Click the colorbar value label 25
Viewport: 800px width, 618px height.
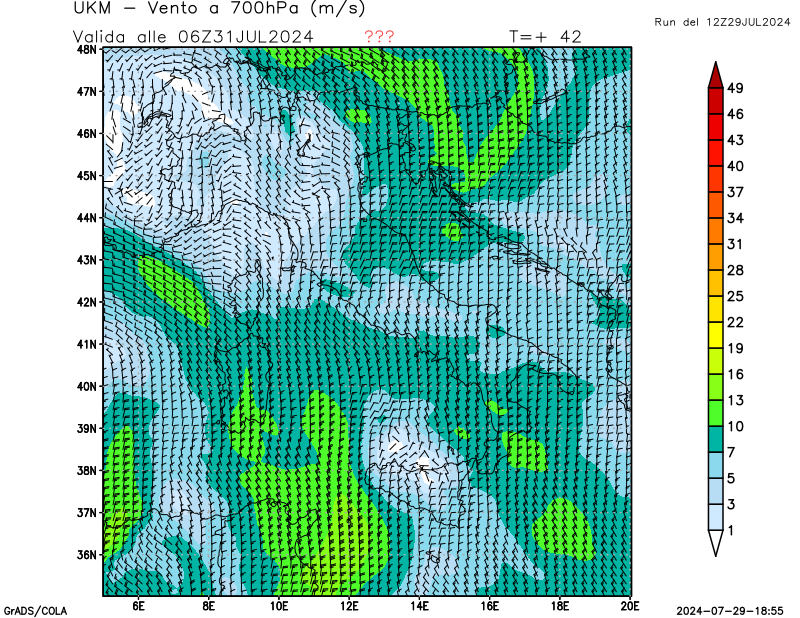(735, 296)
